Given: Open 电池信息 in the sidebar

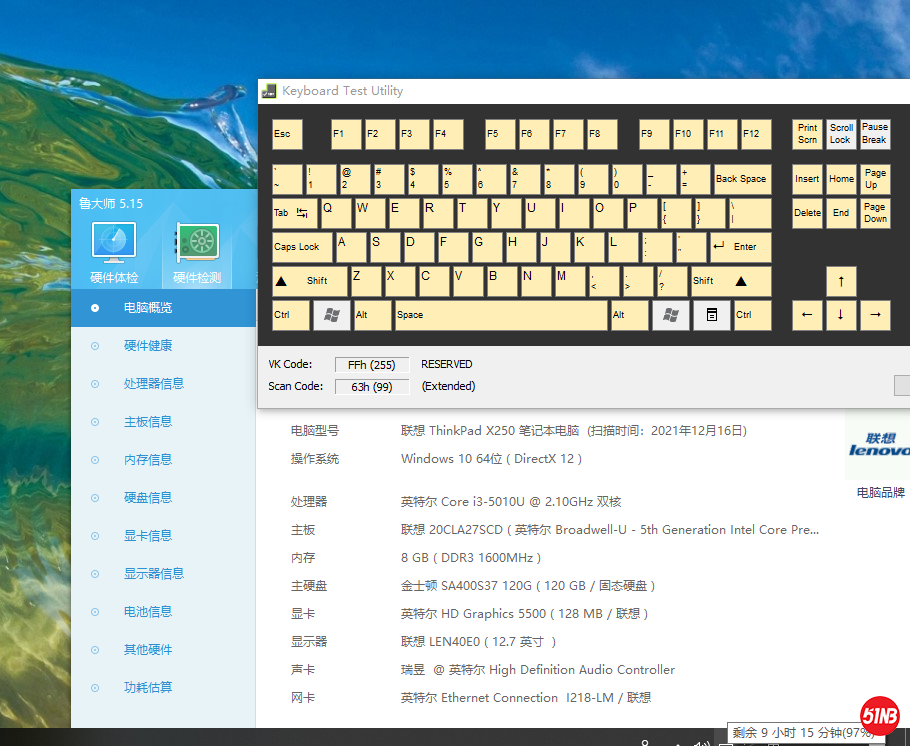Looking at the screenshot, I should coord(147,612).
